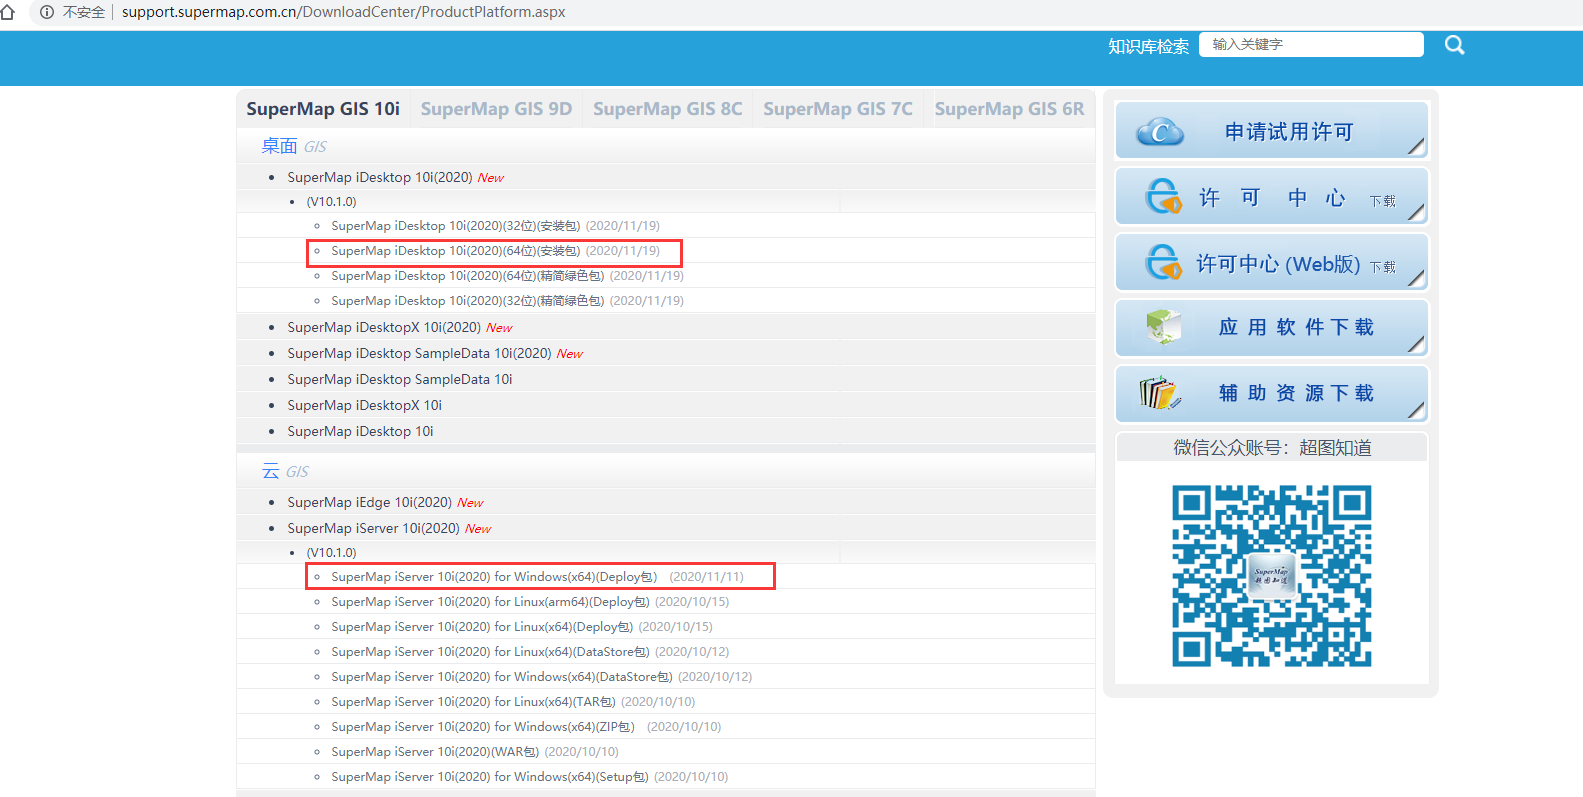Download iDesktop 10i(2020)(32位)(安装包)
The width and height of the screenshot is (1583, 797).
456,226
